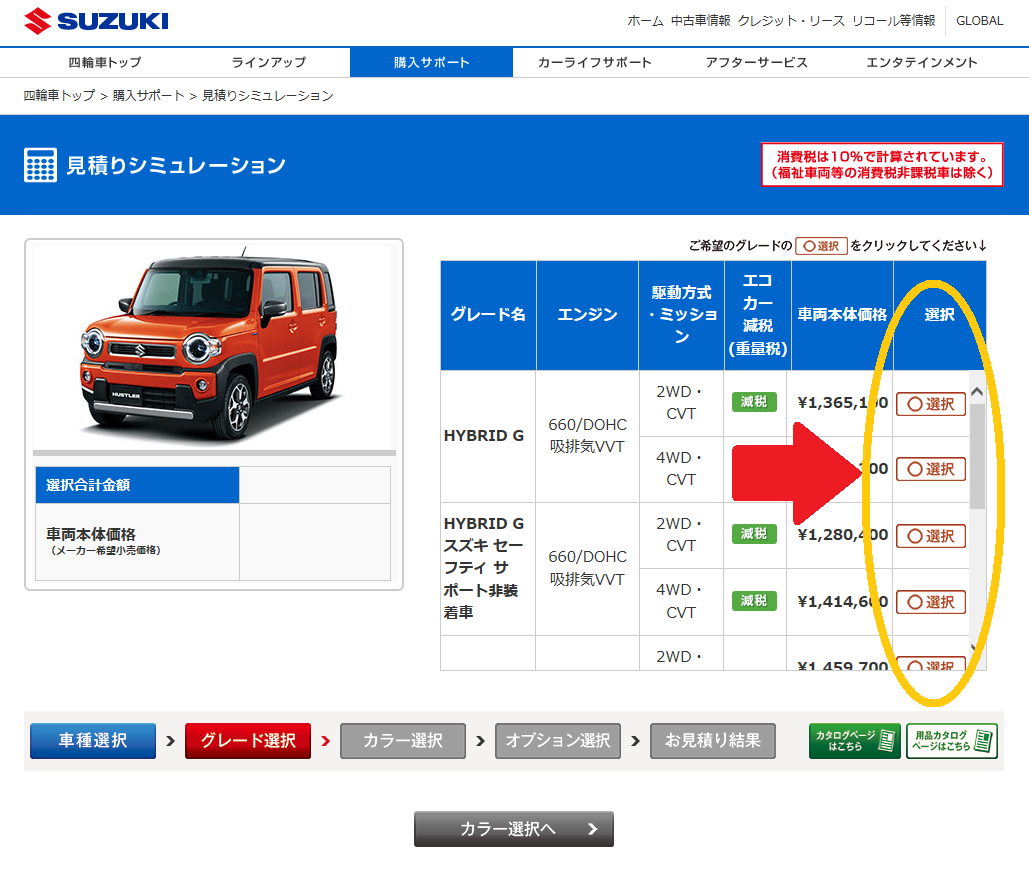1029x871 pixels.
Task: Click the 見積りシミュレーション page heading
Action: pyautogui.click(x=176, y=165)
